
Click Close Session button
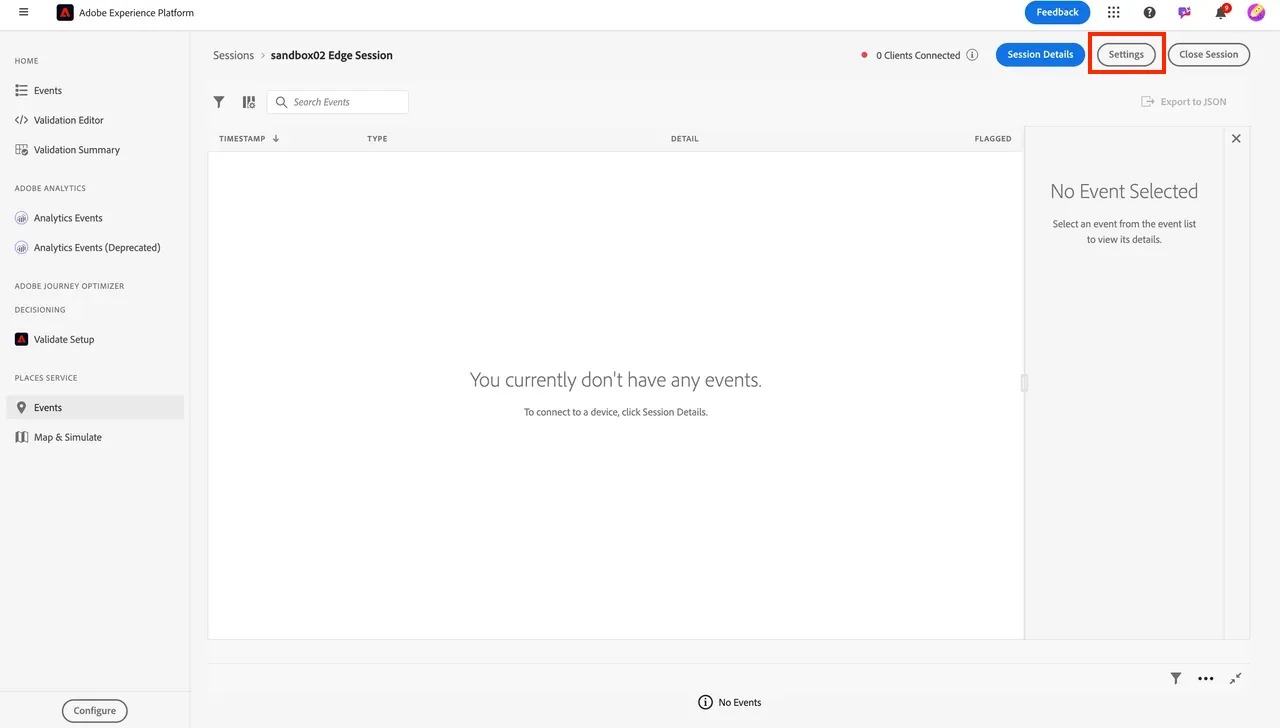(1209, 55)
